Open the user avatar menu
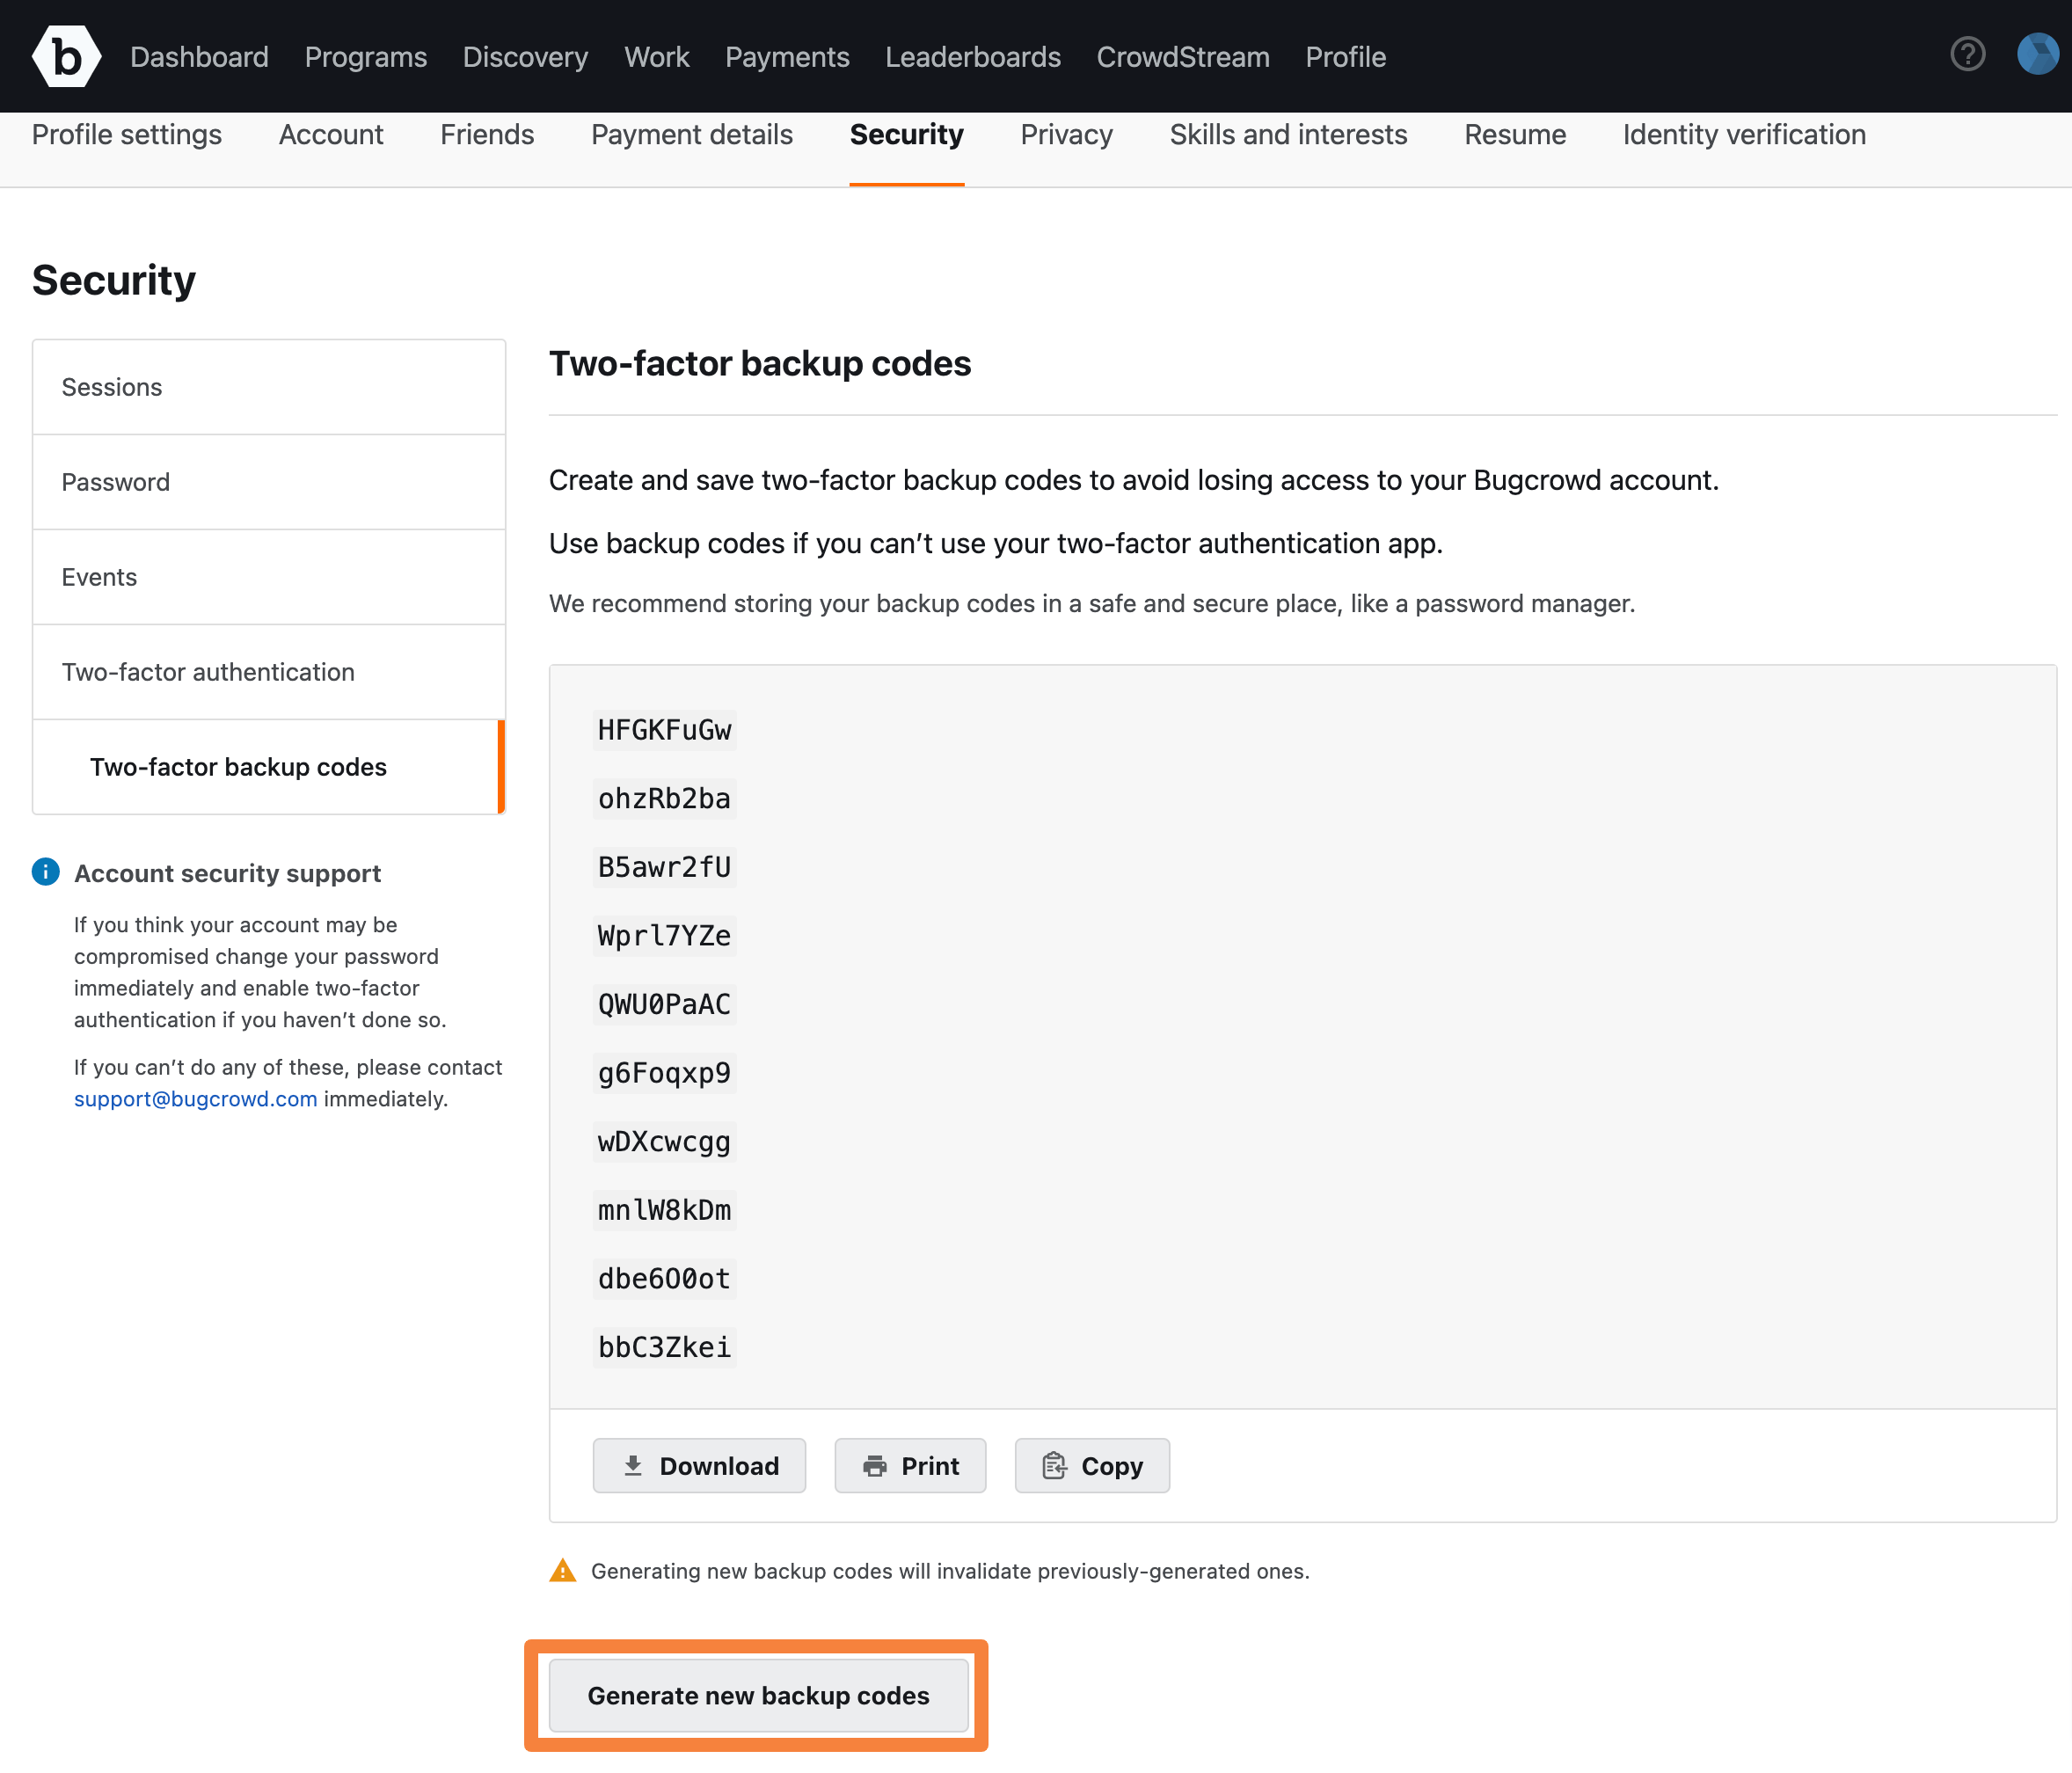 [2037, 54]
